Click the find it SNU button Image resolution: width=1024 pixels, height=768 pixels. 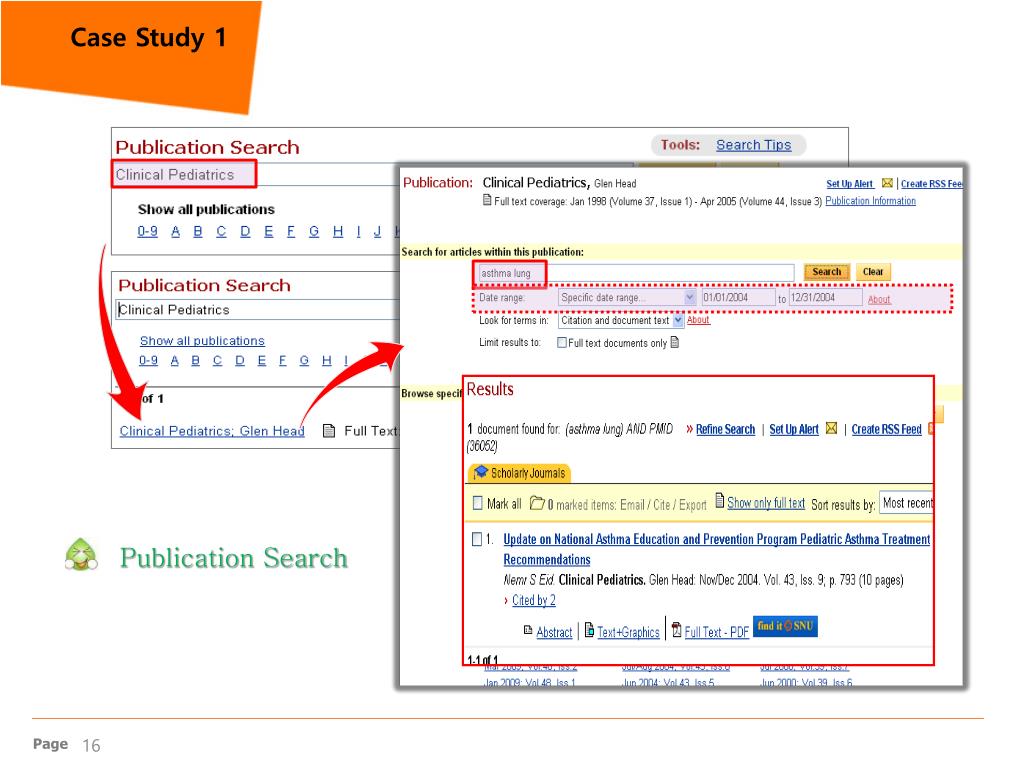coord(785,626)
